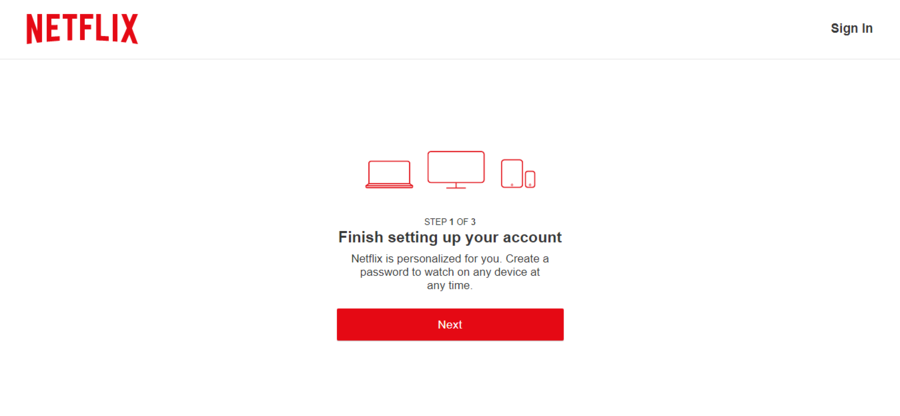Viewport: 900px width, 416px height.
Task: Select the desktop monitor icon
Action: tap(456, 170)
